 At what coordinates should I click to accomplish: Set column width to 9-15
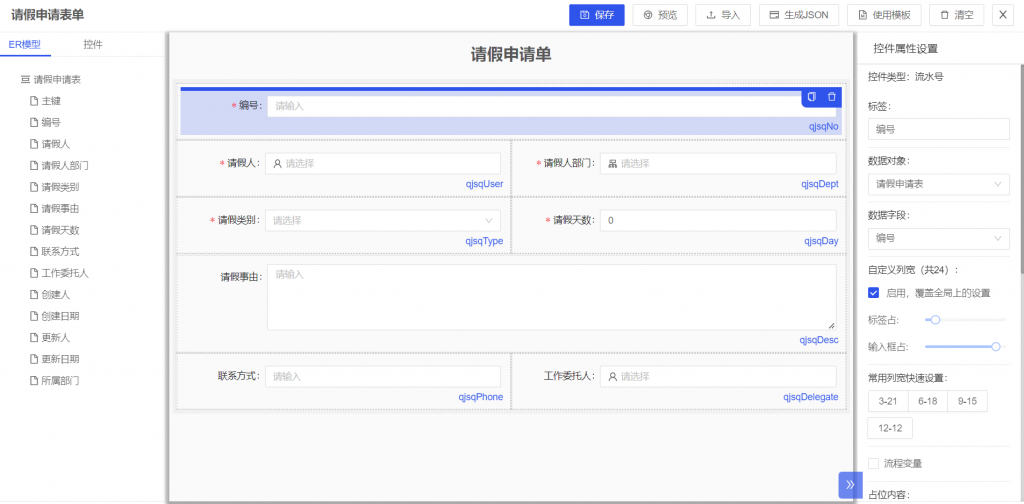967,402
